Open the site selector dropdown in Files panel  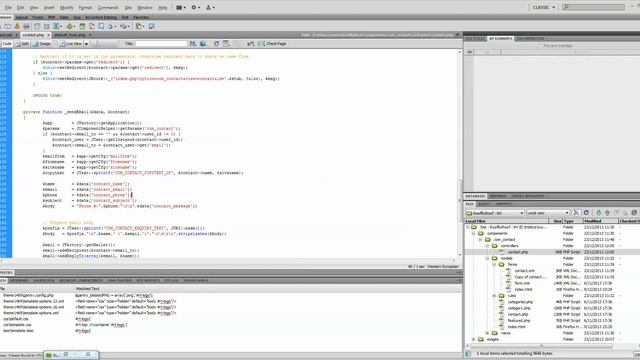(495, 213)
